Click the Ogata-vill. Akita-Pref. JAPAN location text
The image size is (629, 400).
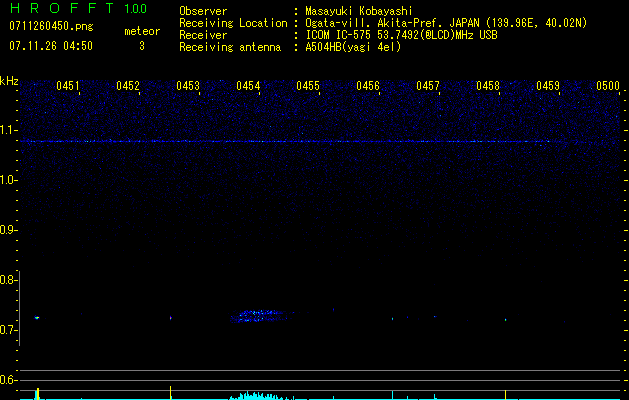[x=446, y=23]
